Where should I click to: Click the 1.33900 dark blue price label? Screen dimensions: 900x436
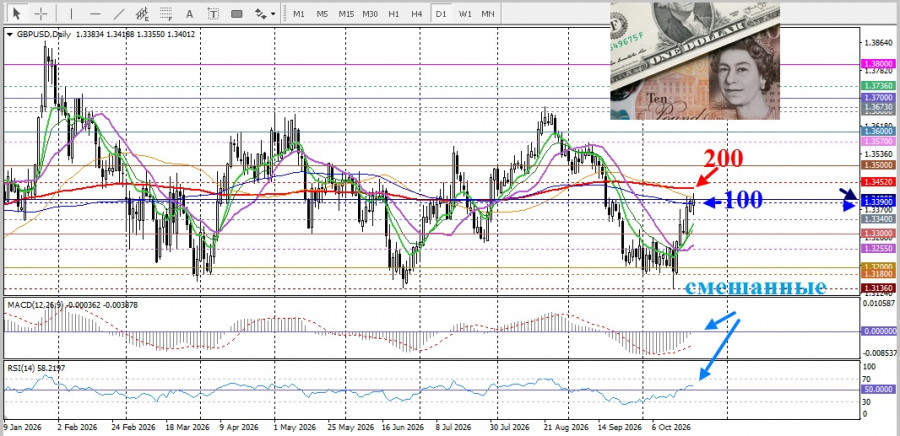pyautogui.click(x=880, y=203)
